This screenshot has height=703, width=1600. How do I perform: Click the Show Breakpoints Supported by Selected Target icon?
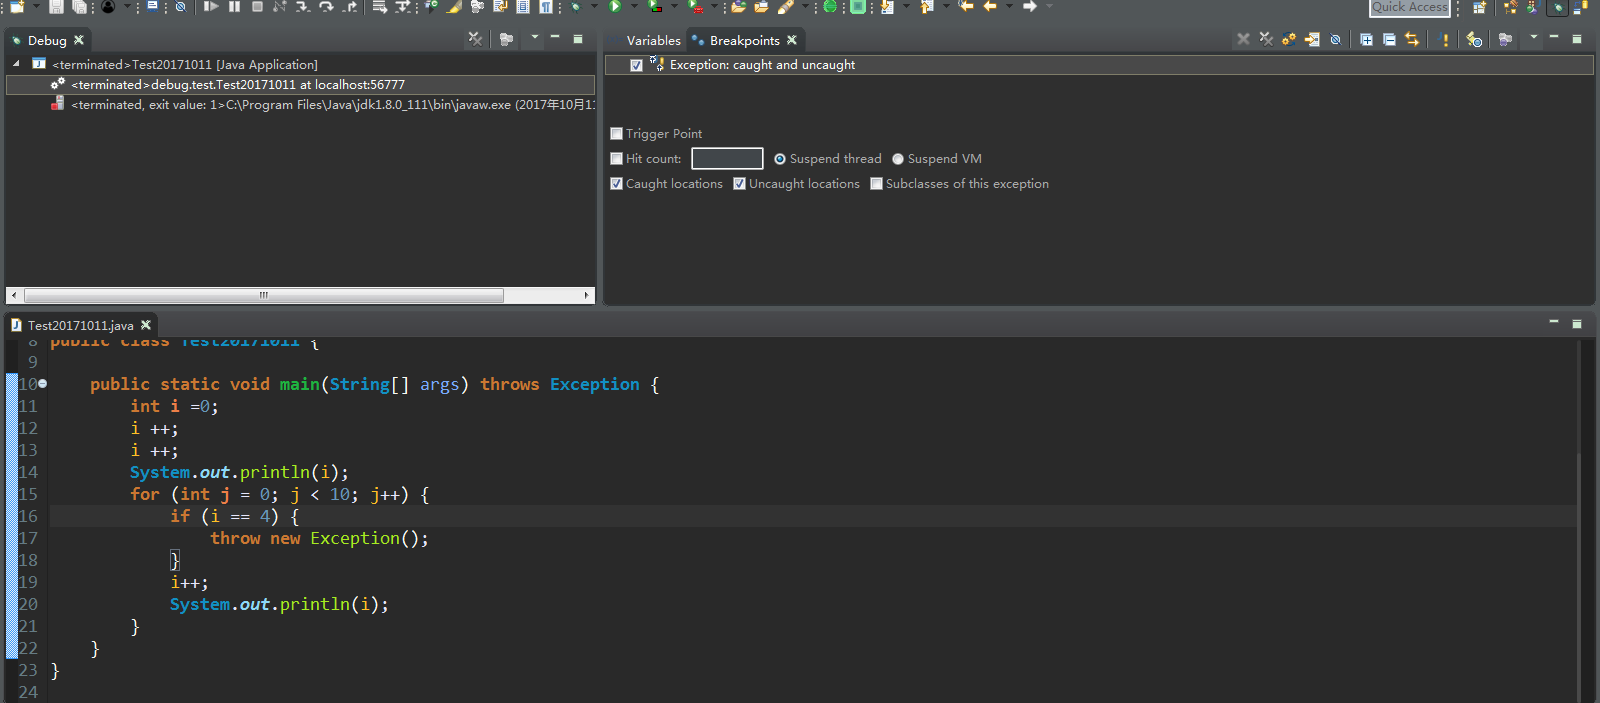tap(1289, 39)
